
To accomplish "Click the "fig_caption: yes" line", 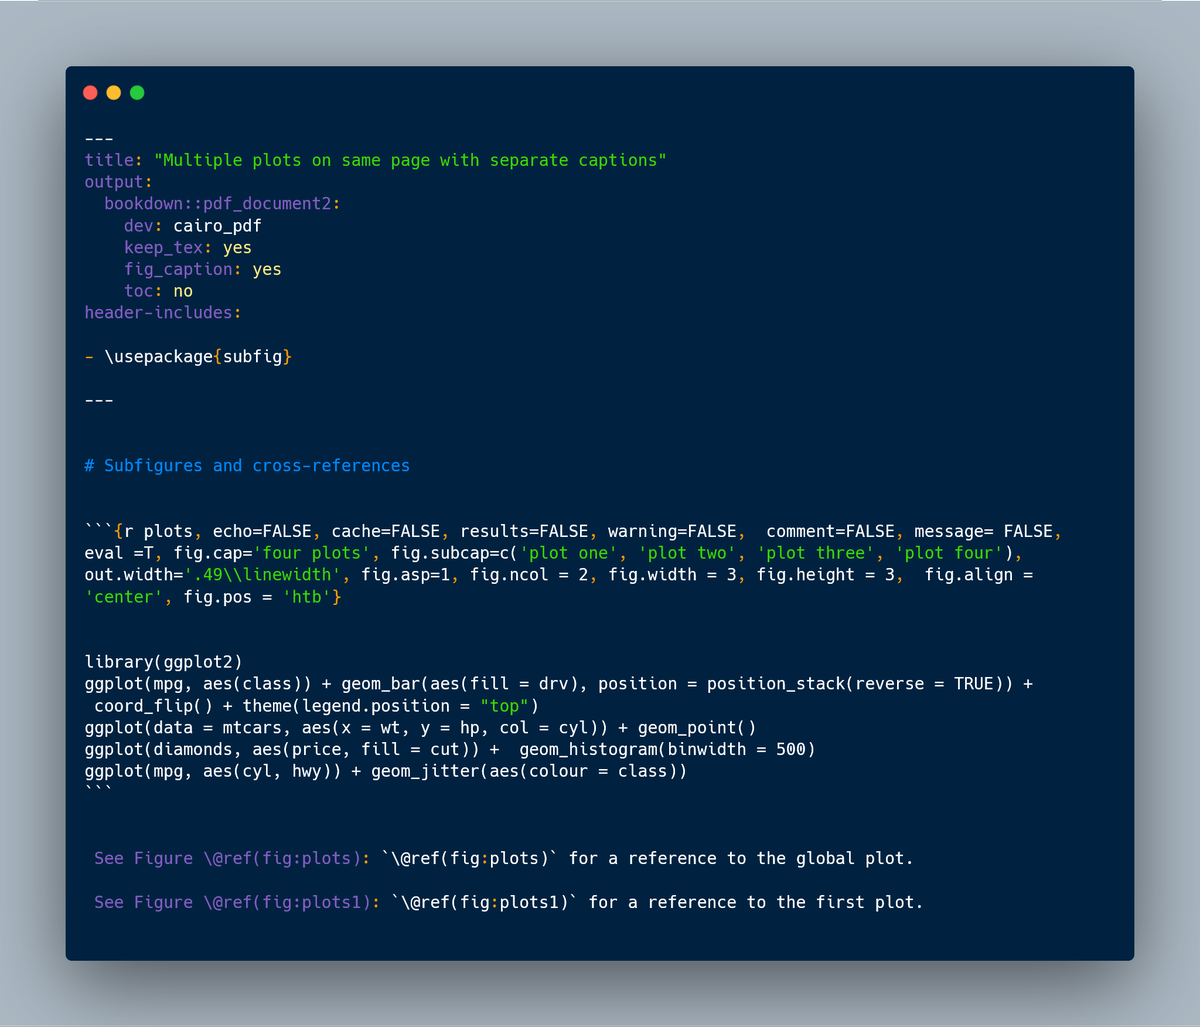I will pos(203,270).
